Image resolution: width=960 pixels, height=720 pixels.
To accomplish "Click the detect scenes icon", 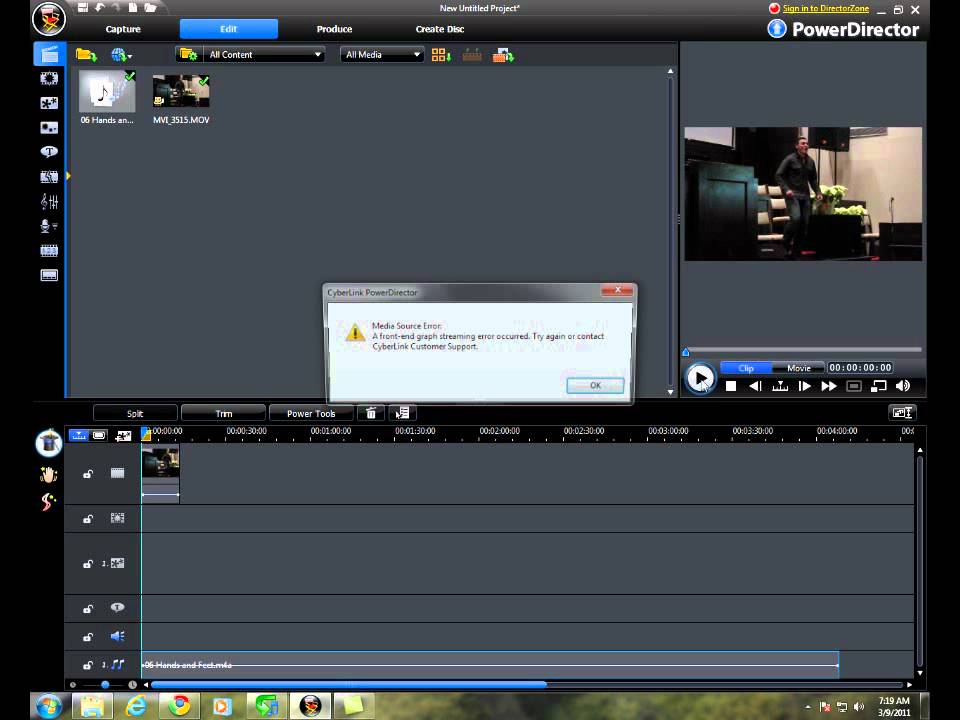I will tap(472, 55).
